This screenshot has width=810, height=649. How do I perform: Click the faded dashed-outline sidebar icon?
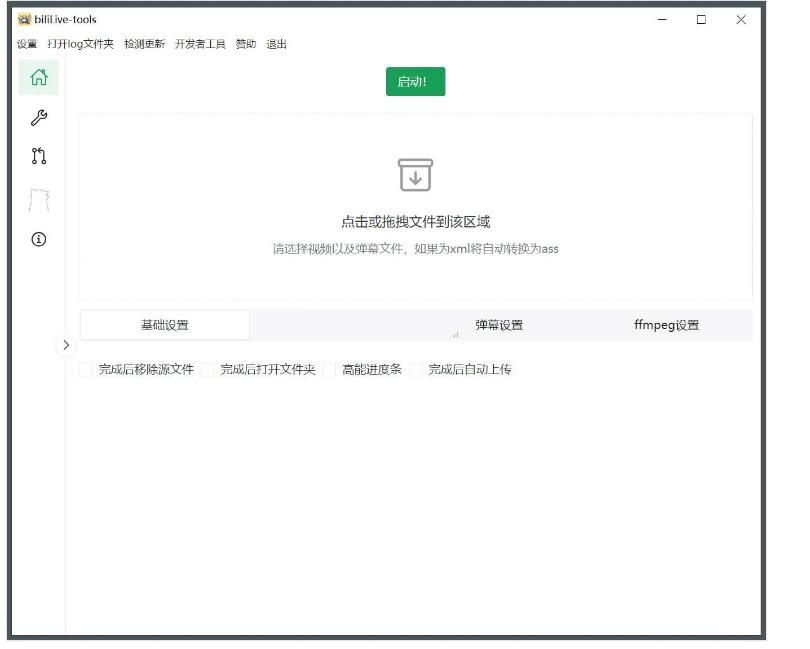[x=39, y=199]
